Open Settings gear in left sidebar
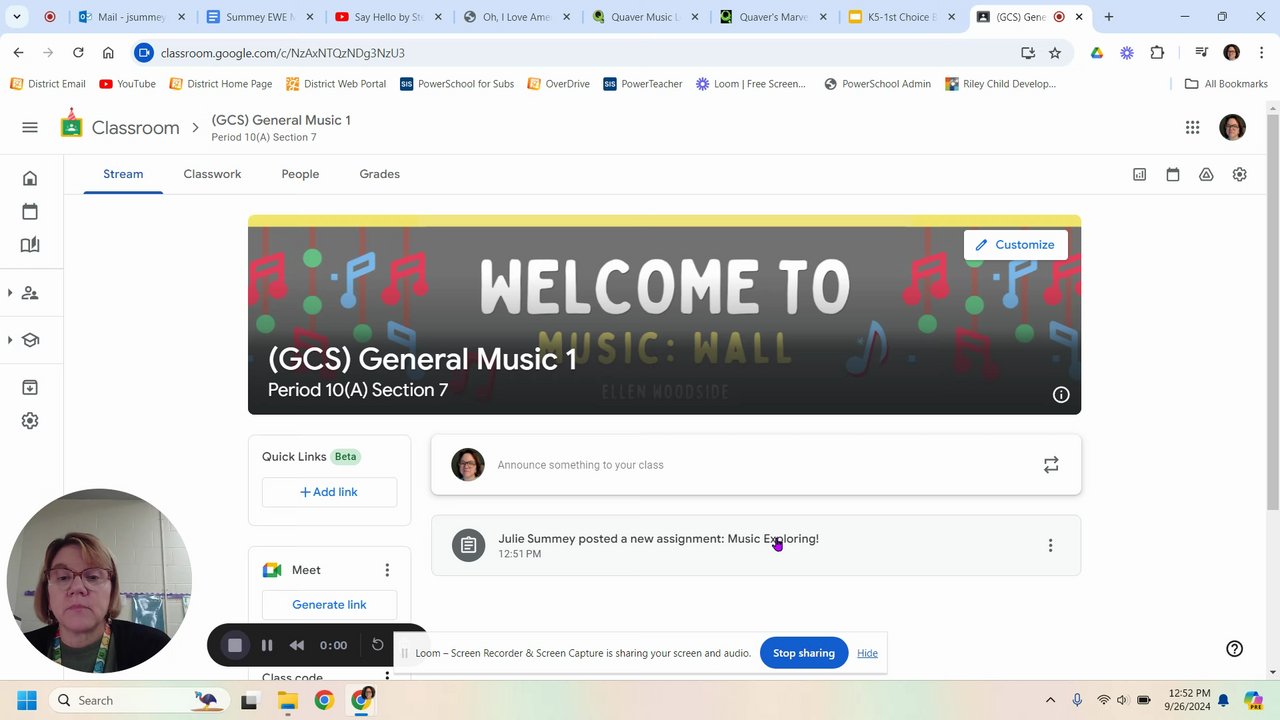The width and height of the screenshot is (1280, 720). (30, 421)
